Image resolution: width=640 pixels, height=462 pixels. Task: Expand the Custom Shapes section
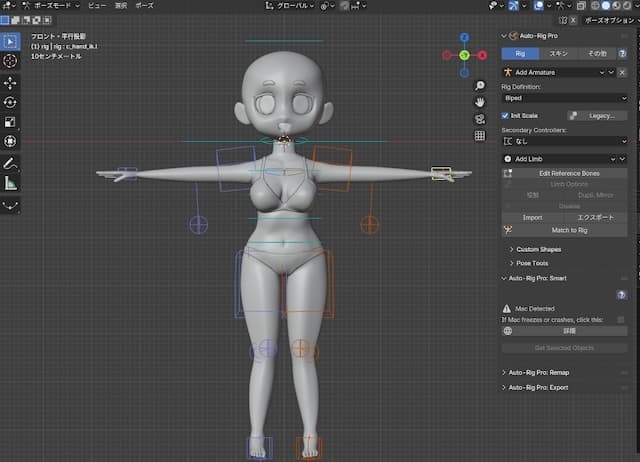(540, 248)
